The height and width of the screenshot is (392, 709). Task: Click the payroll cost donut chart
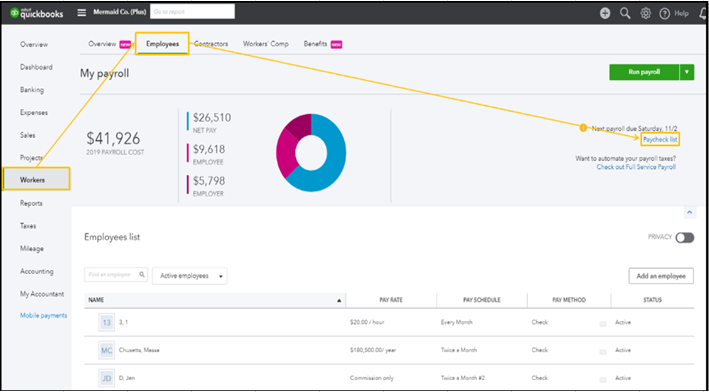pyautogui.click(x=311, y=153)
